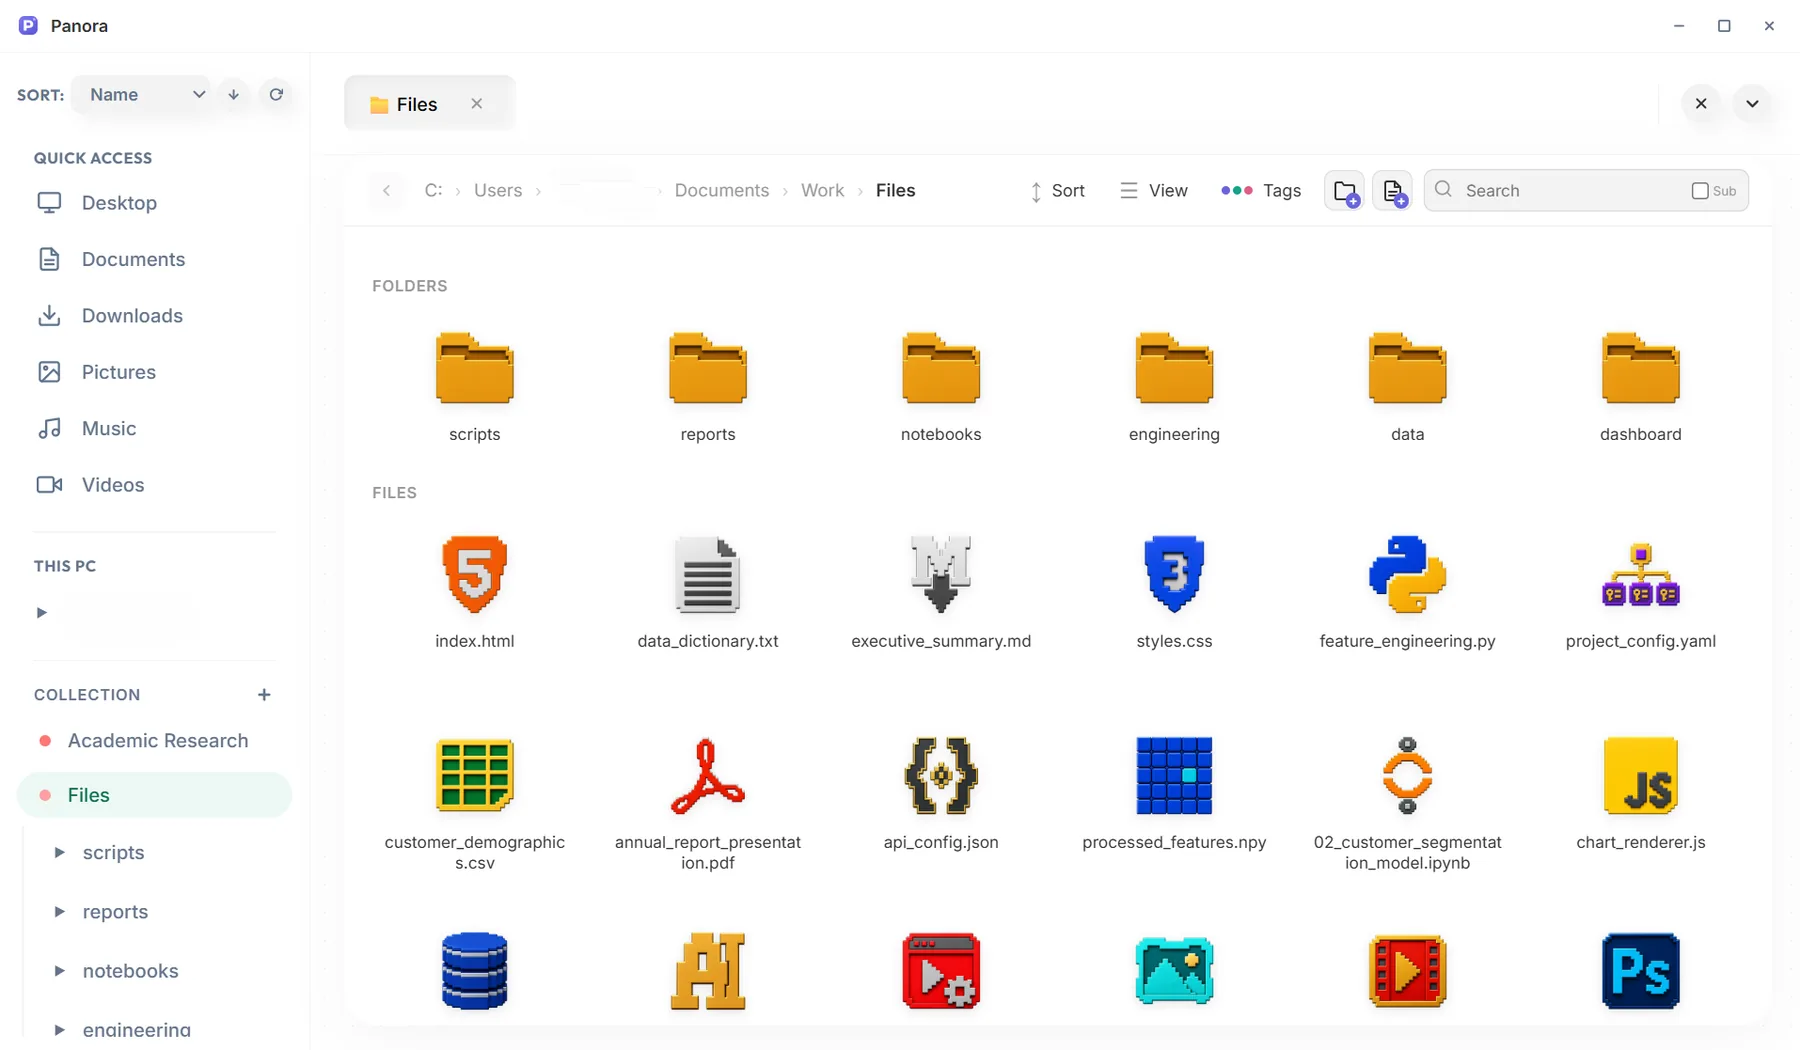The image size is (1800, 1050).
Task: Go to Documents in breadcrumb path
Action: coord(722,190)
